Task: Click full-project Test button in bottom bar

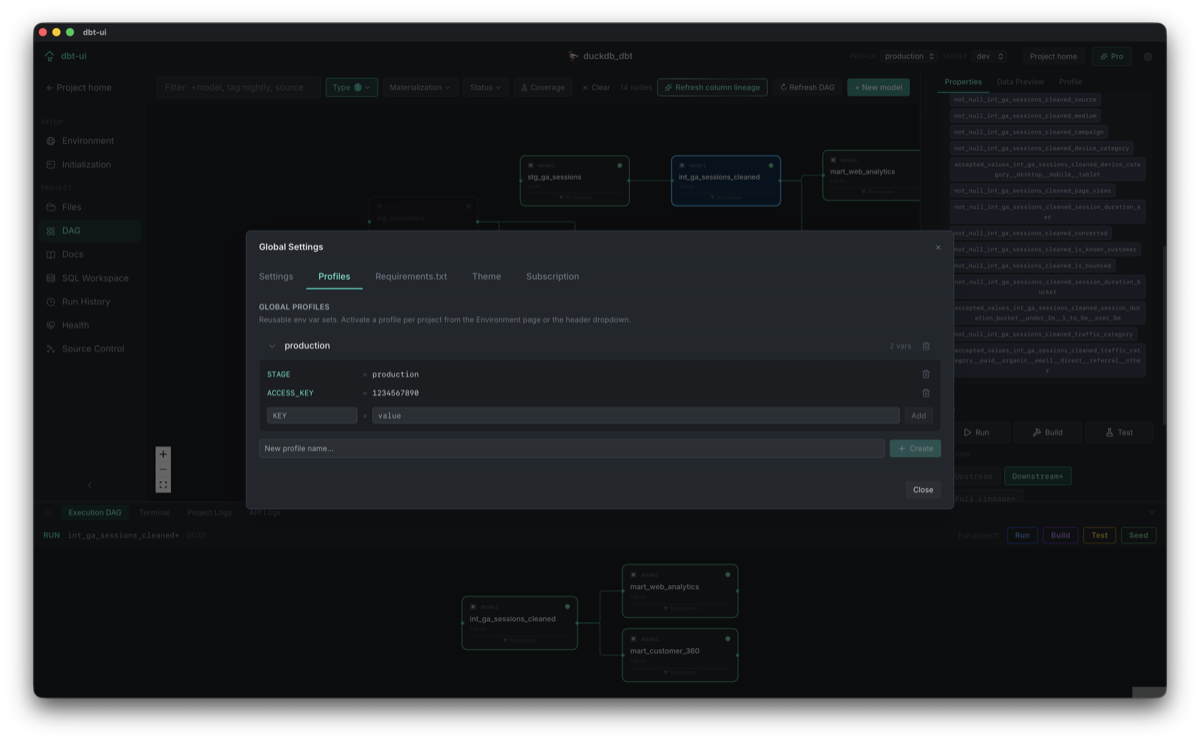Action: 1099,535
